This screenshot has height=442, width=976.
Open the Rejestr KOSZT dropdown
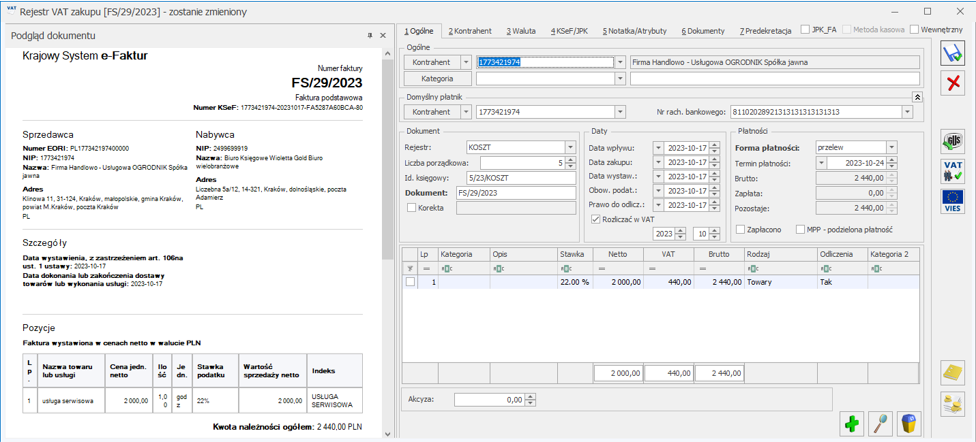point(570,148)
